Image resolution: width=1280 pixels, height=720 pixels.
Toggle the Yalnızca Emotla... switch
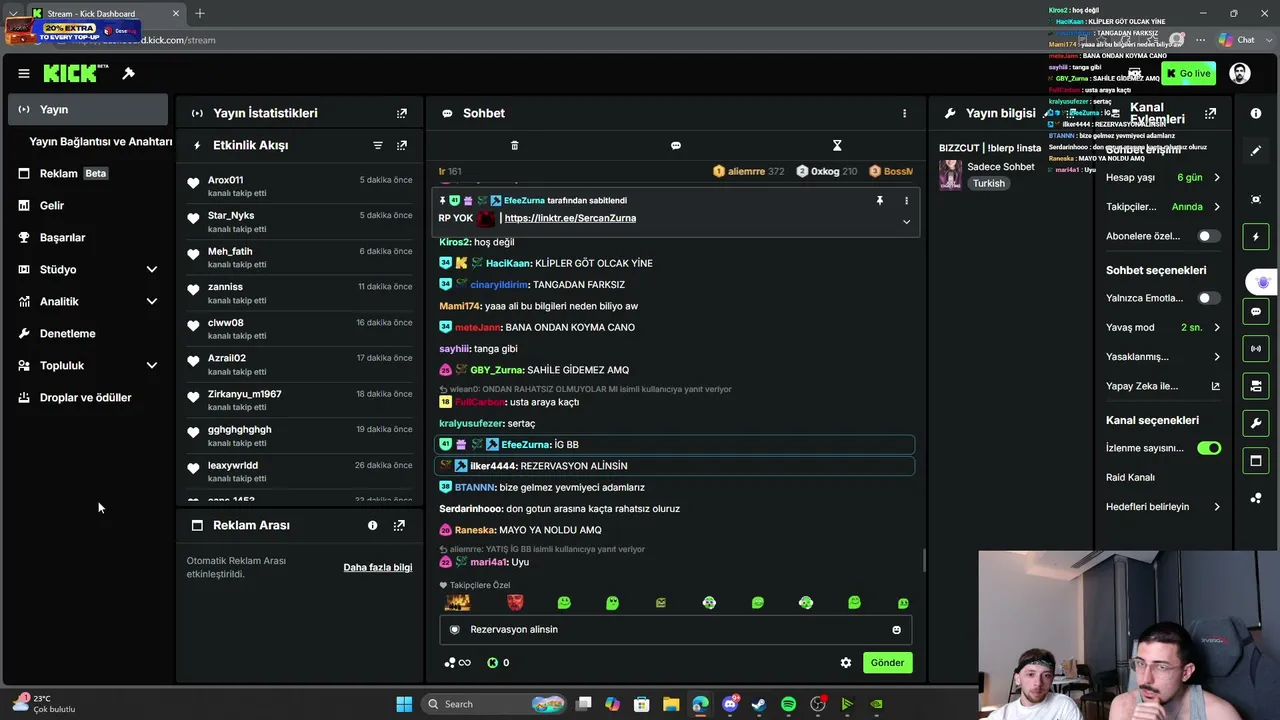click(x=1208, y=298)
